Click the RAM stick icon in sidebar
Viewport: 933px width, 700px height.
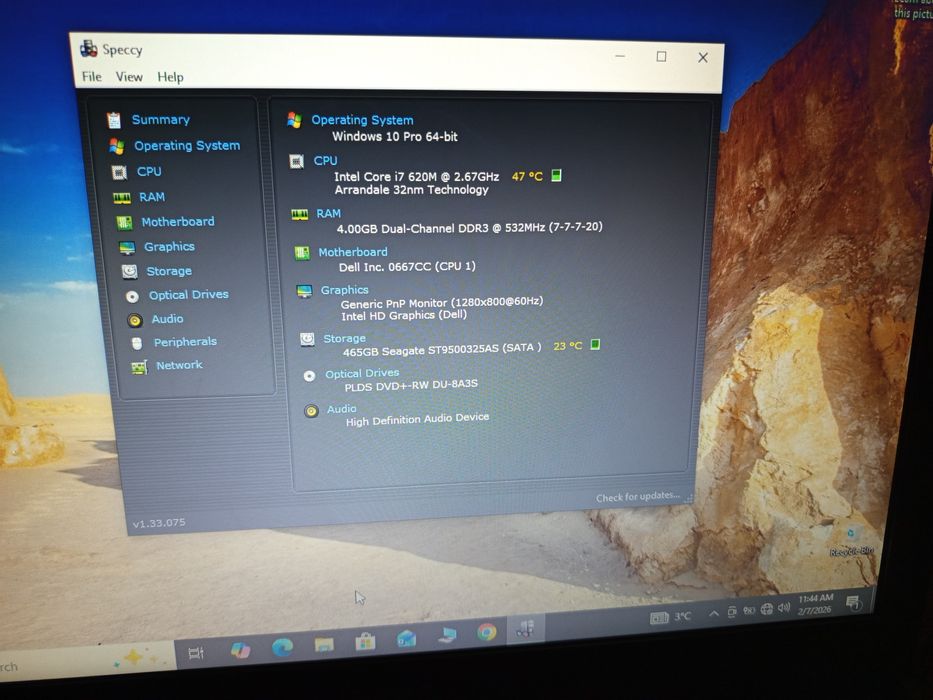coord(122,198)
